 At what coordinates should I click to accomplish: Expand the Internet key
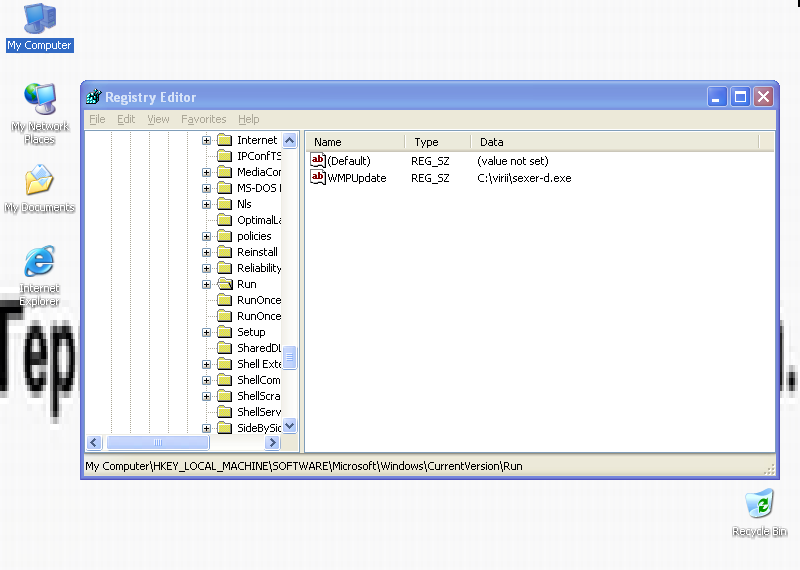pos(206,140)
